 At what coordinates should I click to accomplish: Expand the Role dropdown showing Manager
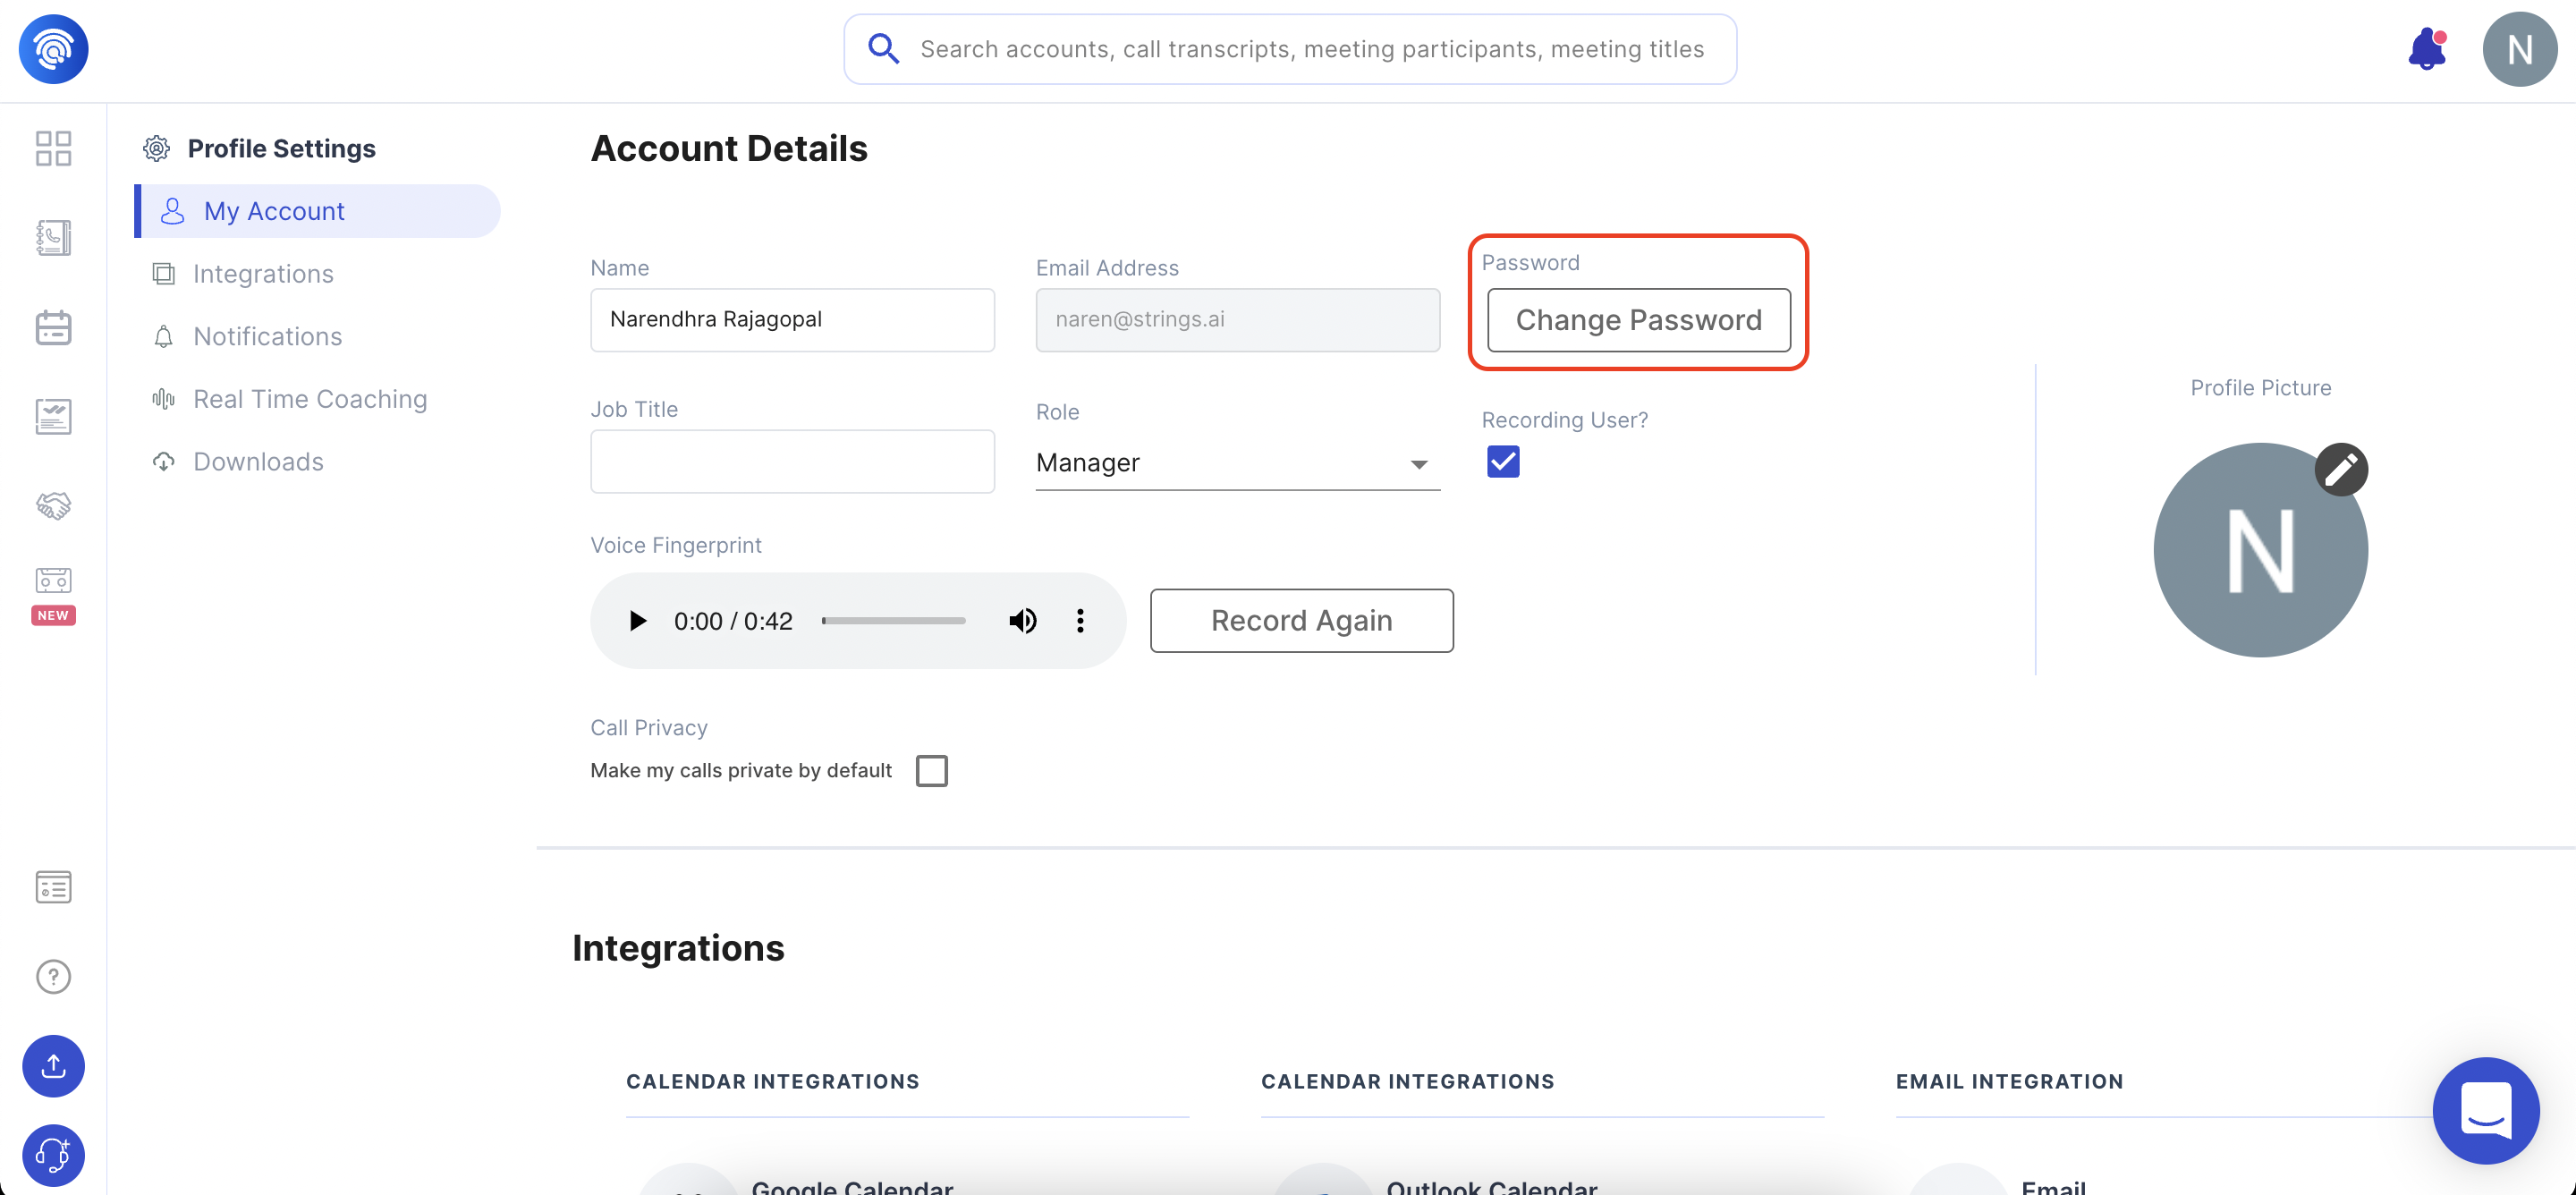click(x=1238, y=463)
